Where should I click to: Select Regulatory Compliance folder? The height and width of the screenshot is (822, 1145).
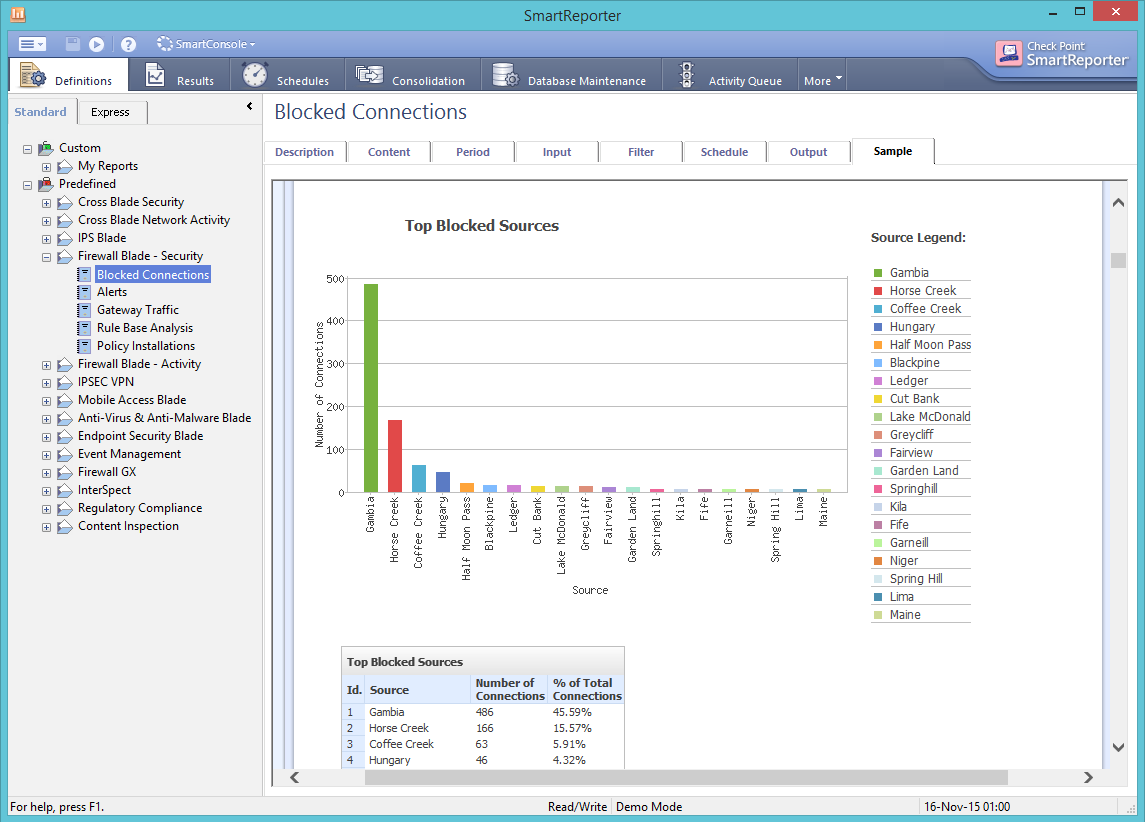(139, 508)
